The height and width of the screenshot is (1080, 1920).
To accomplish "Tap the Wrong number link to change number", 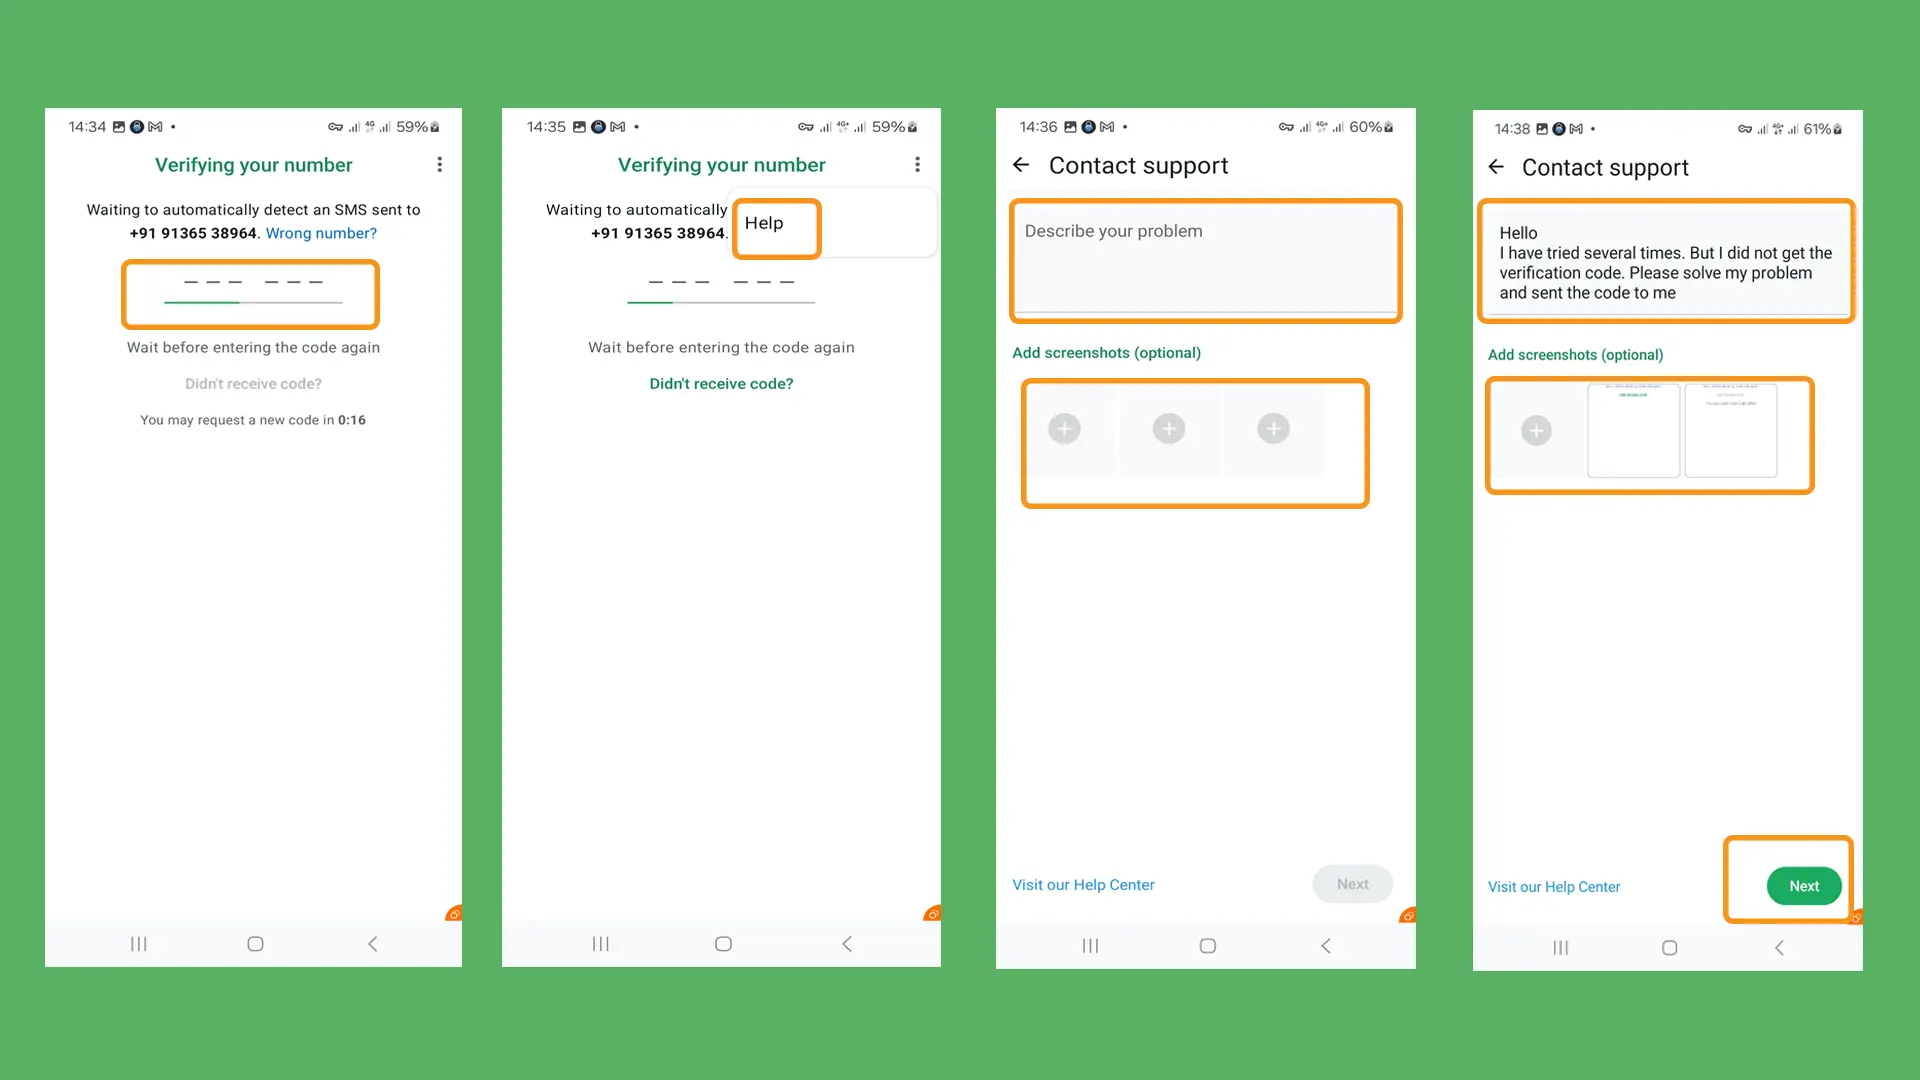I will (x=319, y=232).
